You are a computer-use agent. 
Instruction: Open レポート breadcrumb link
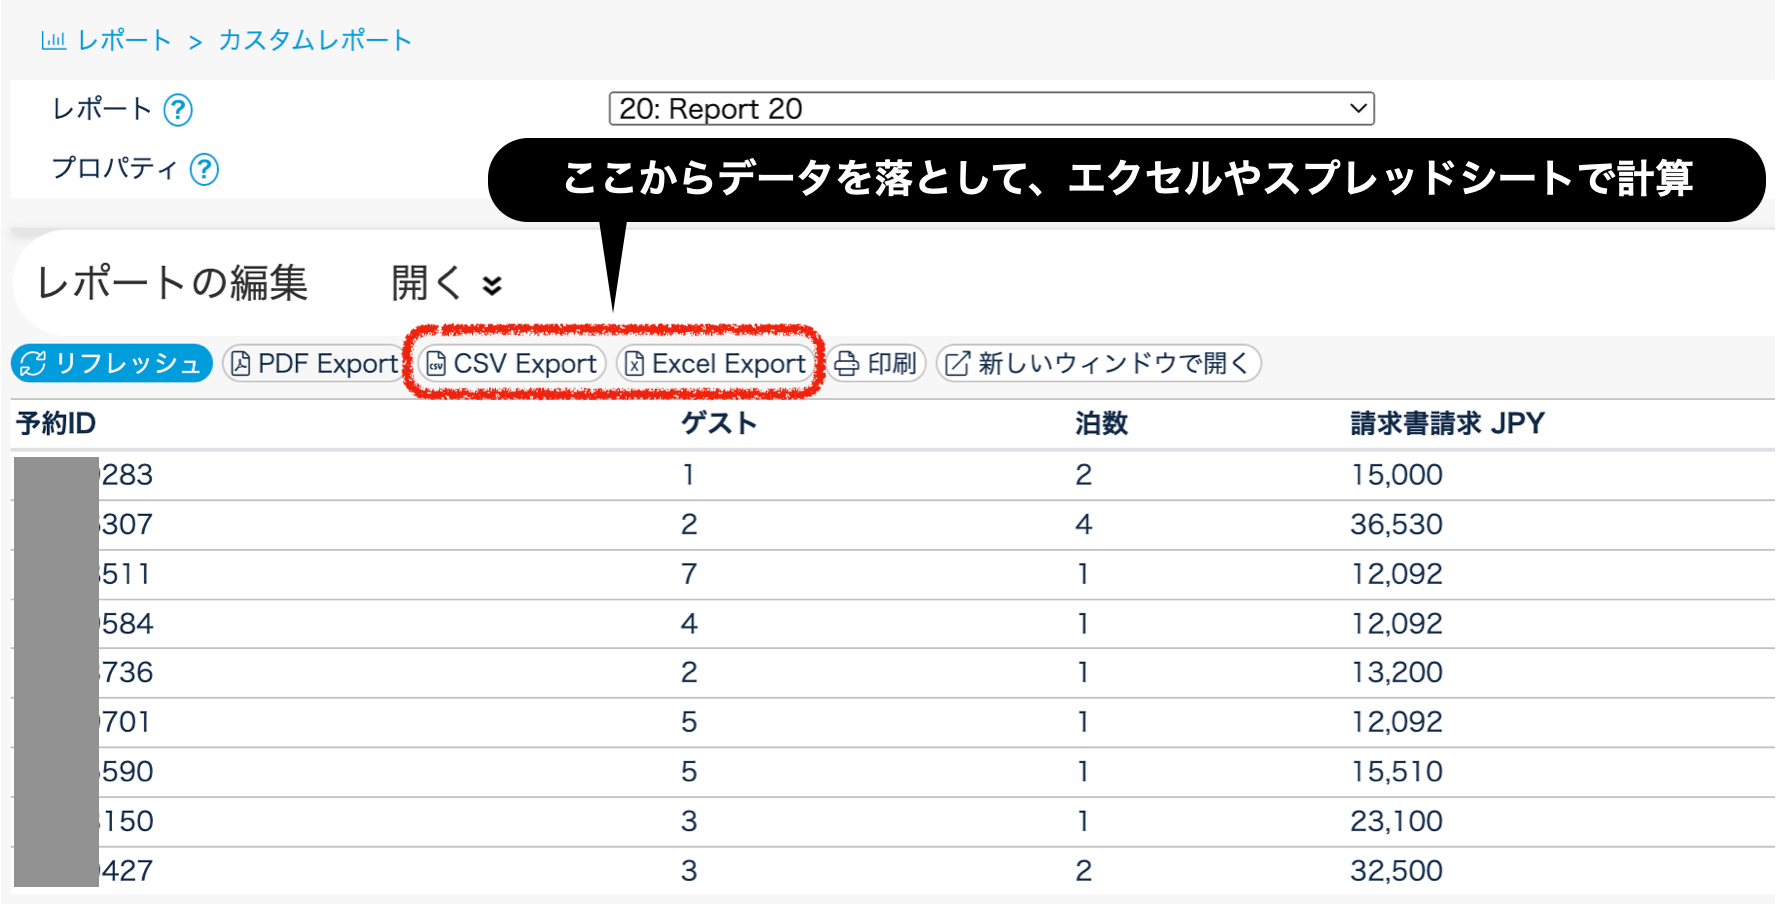coord(125,40)
